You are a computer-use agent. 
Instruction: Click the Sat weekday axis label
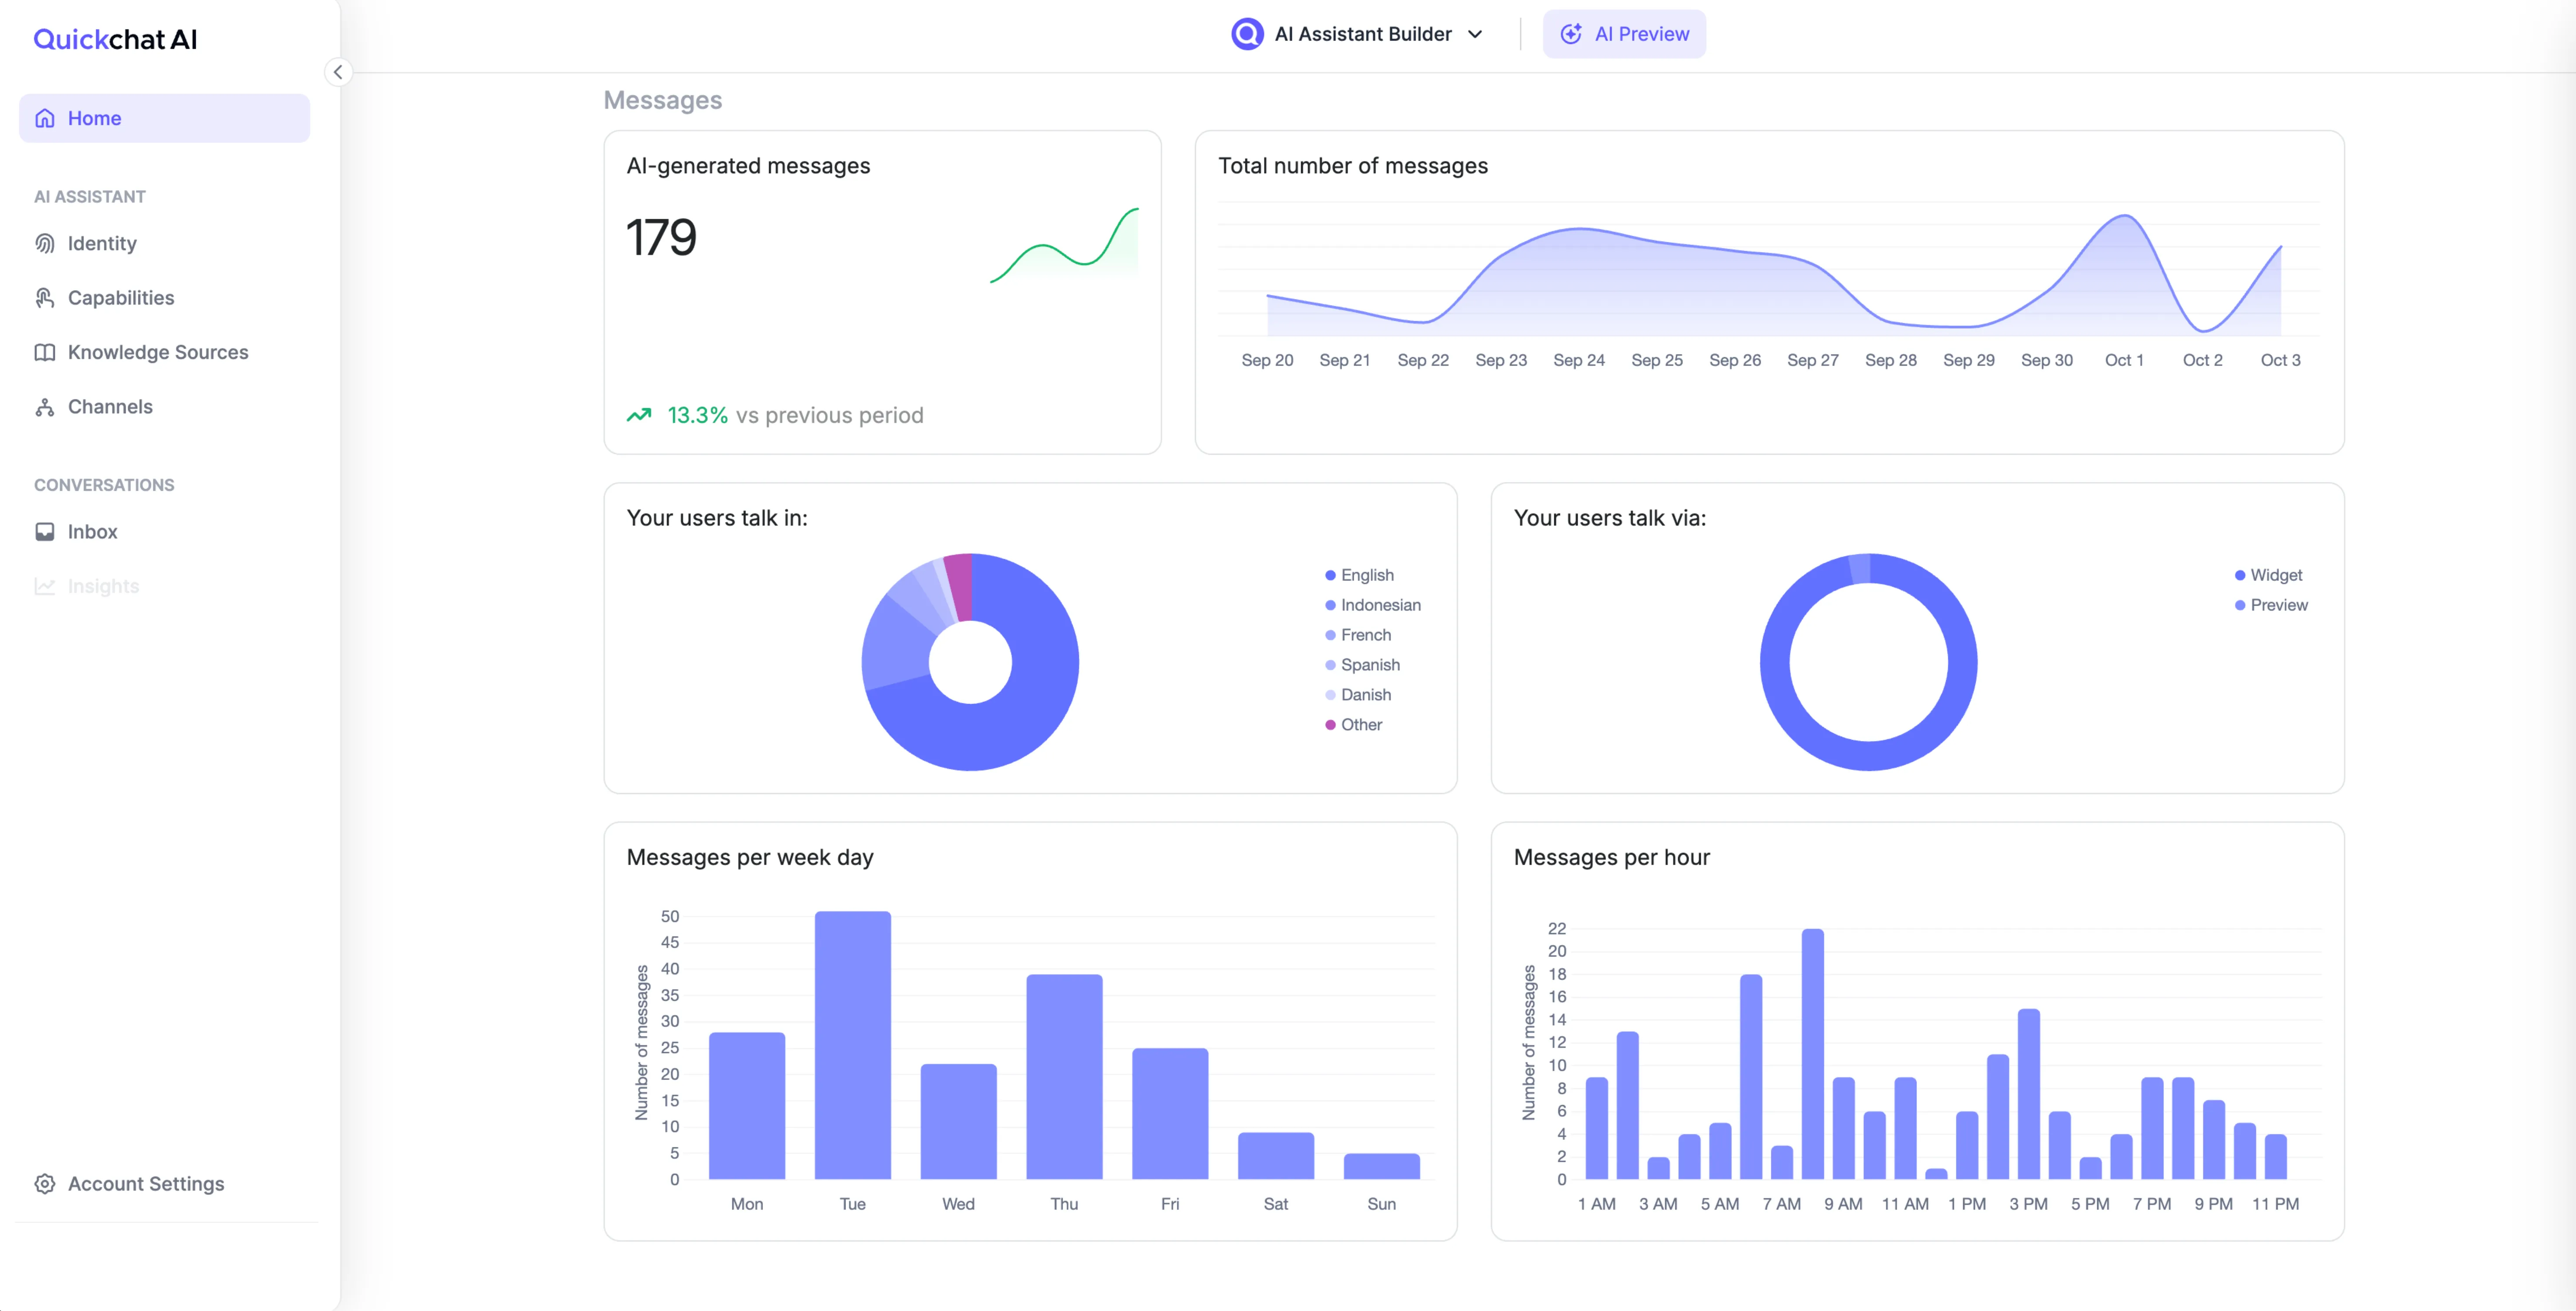1275,1204
